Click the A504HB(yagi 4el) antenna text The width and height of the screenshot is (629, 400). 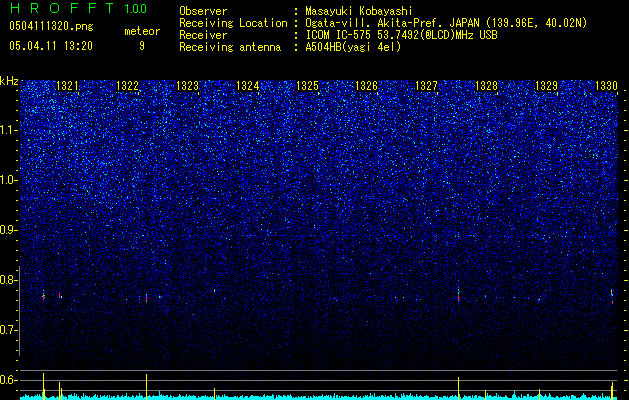[353, 47]
